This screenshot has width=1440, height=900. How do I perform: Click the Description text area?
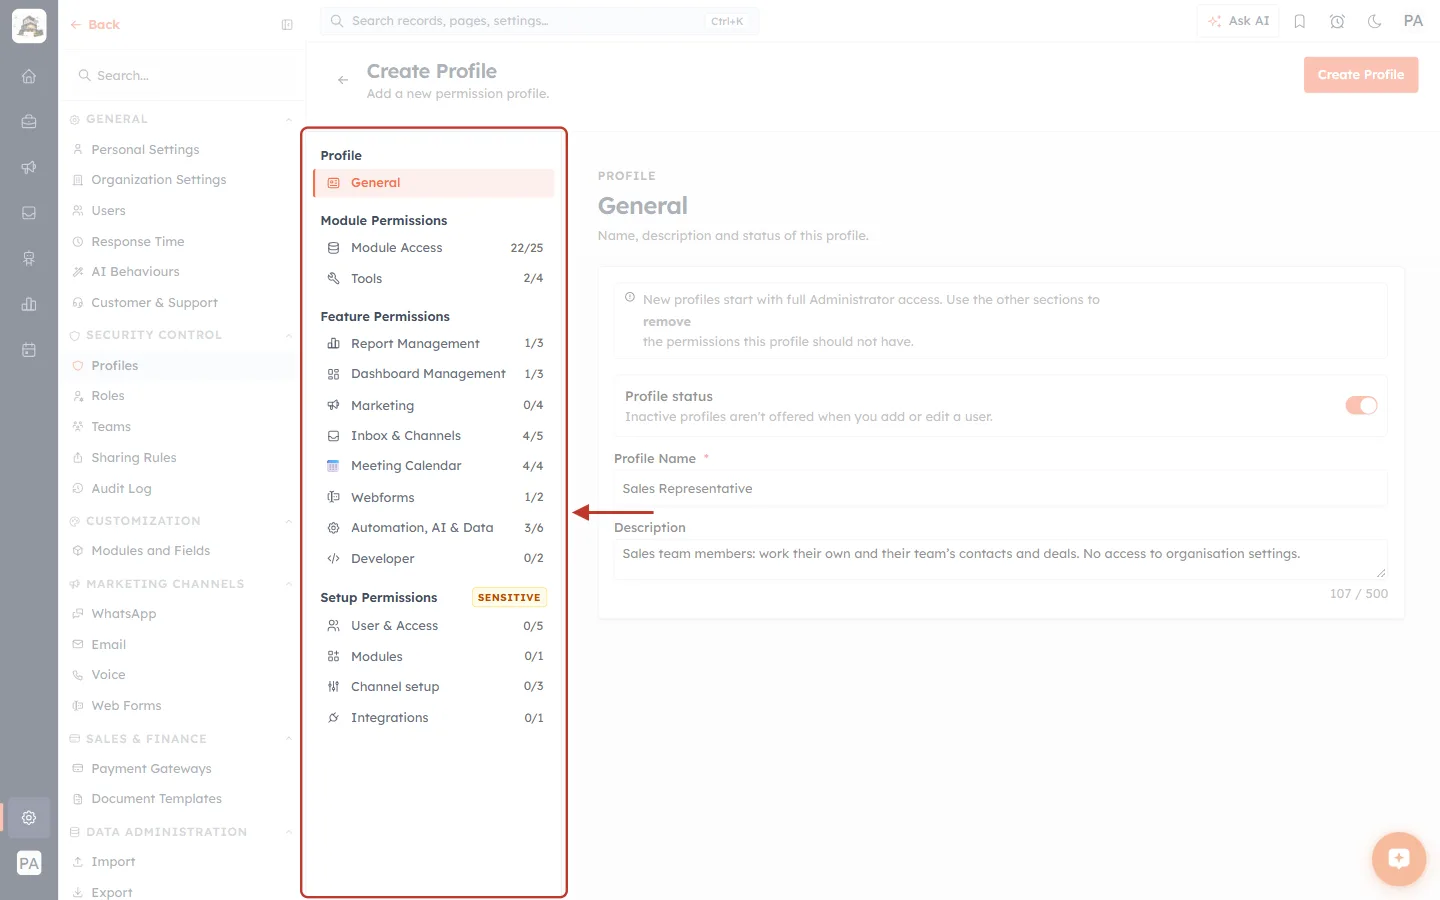coord(1000,560)
